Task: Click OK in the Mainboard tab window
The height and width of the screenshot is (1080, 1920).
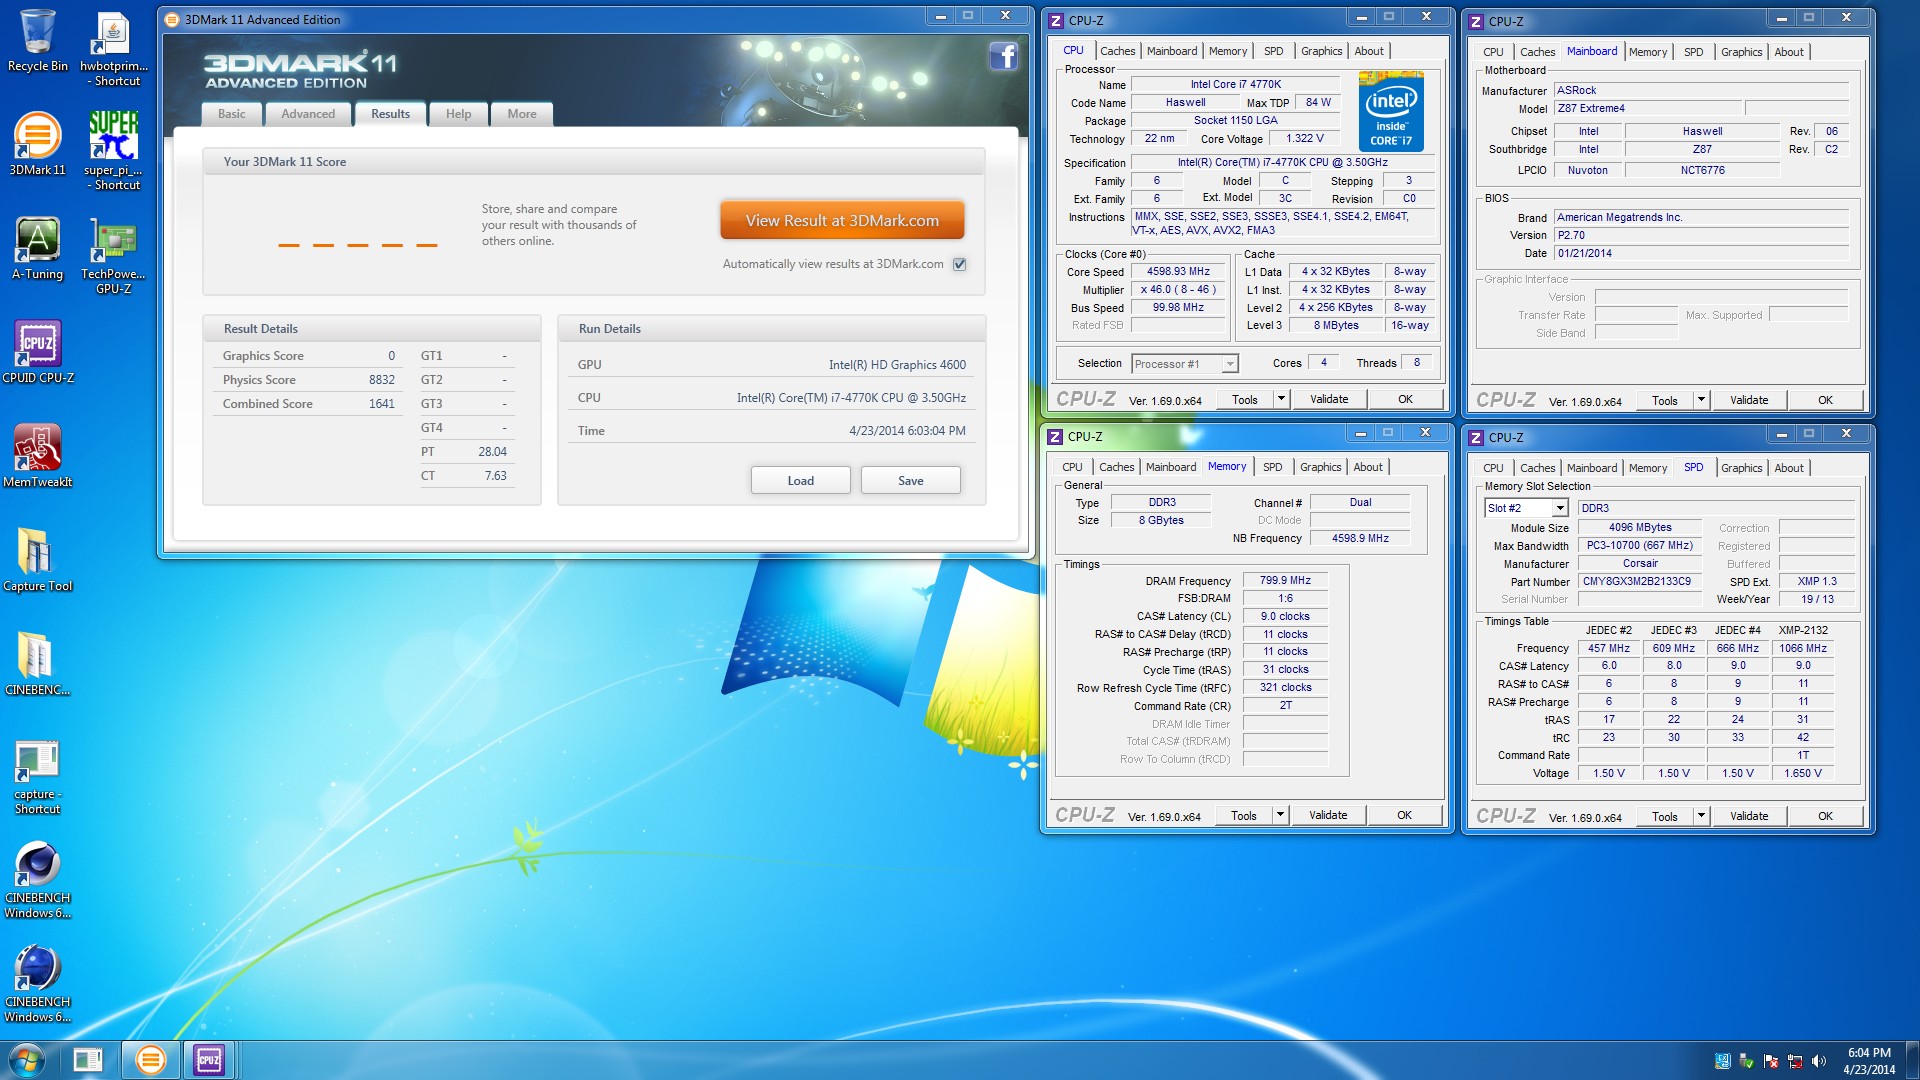Action: click(1825, 400)
